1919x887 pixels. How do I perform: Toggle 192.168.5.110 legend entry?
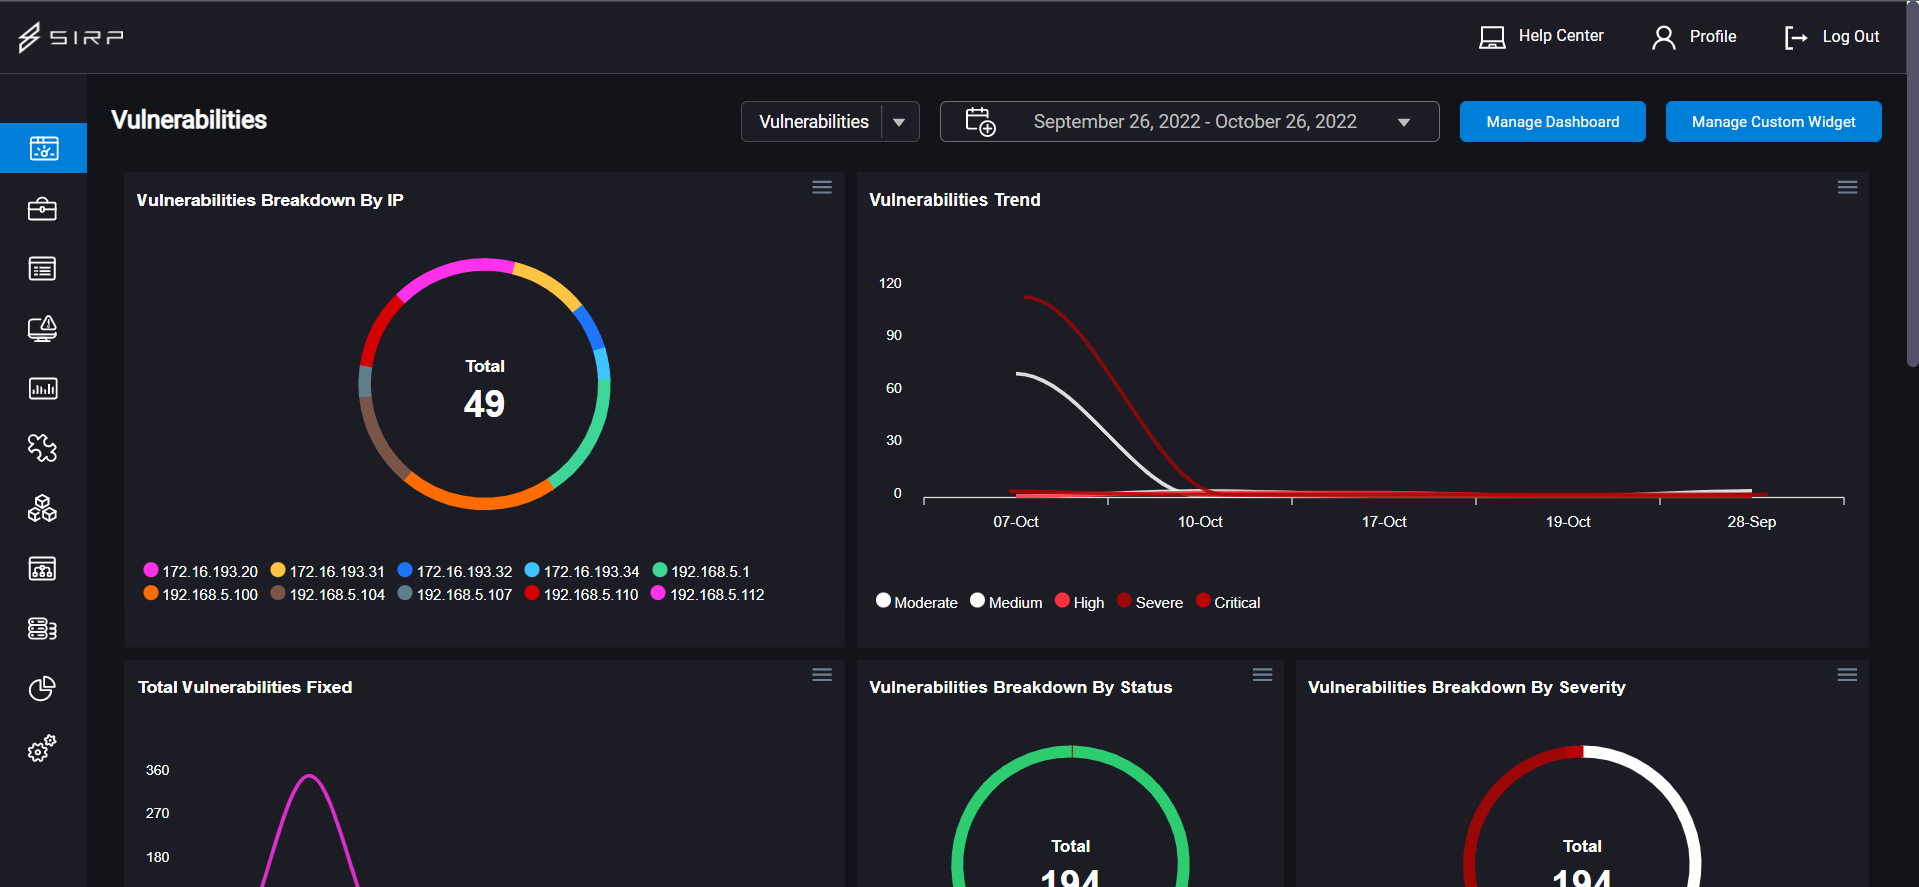coord(581,594)
